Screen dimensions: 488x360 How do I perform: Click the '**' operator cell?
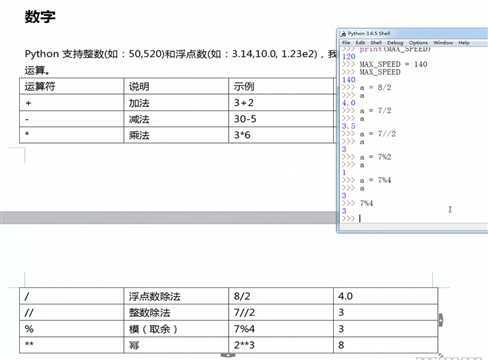(72, 345)
